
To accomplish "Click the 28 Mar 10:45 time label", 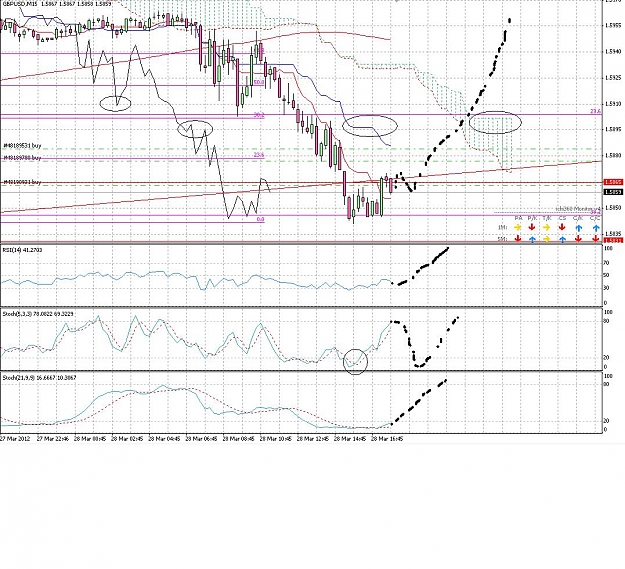I will pos(276,439).
